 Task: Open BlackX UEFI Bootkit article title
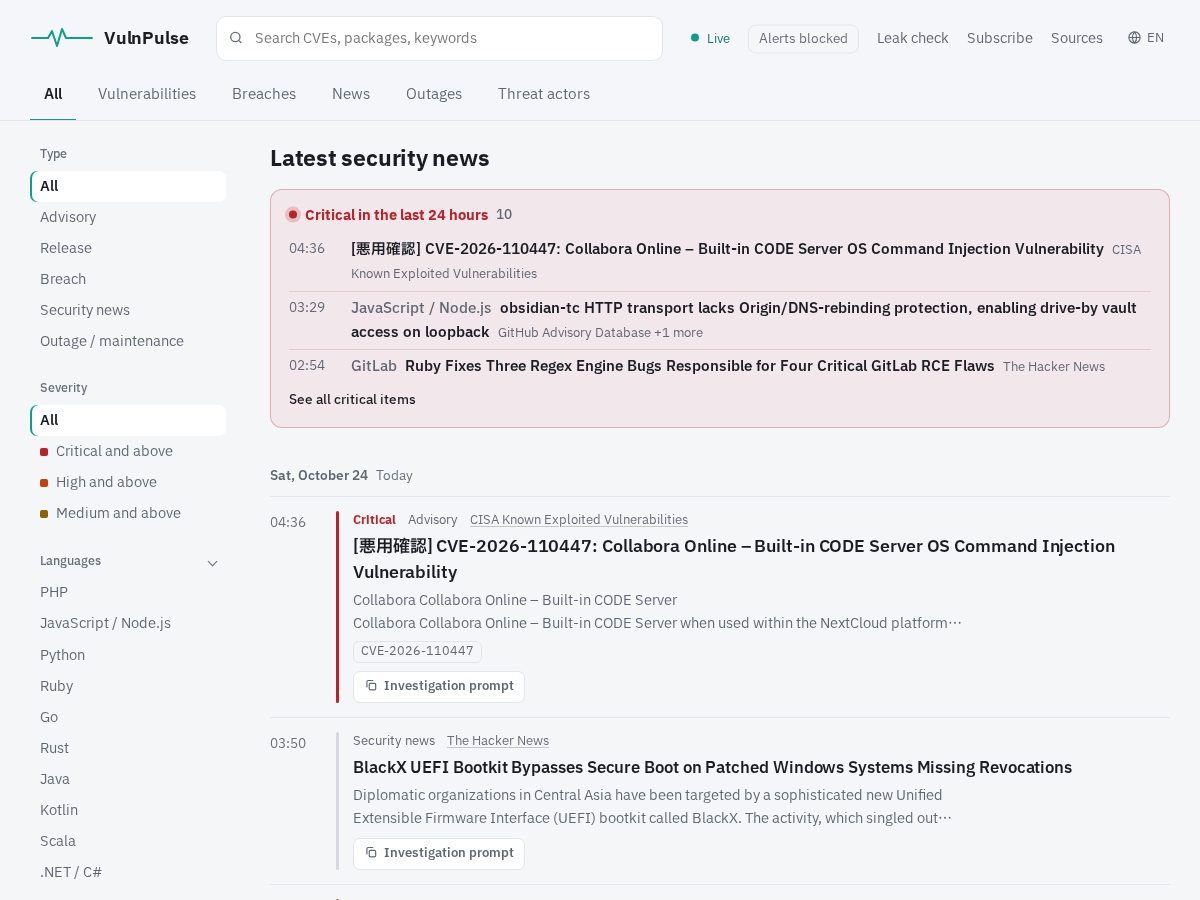[x=712, y=767]
